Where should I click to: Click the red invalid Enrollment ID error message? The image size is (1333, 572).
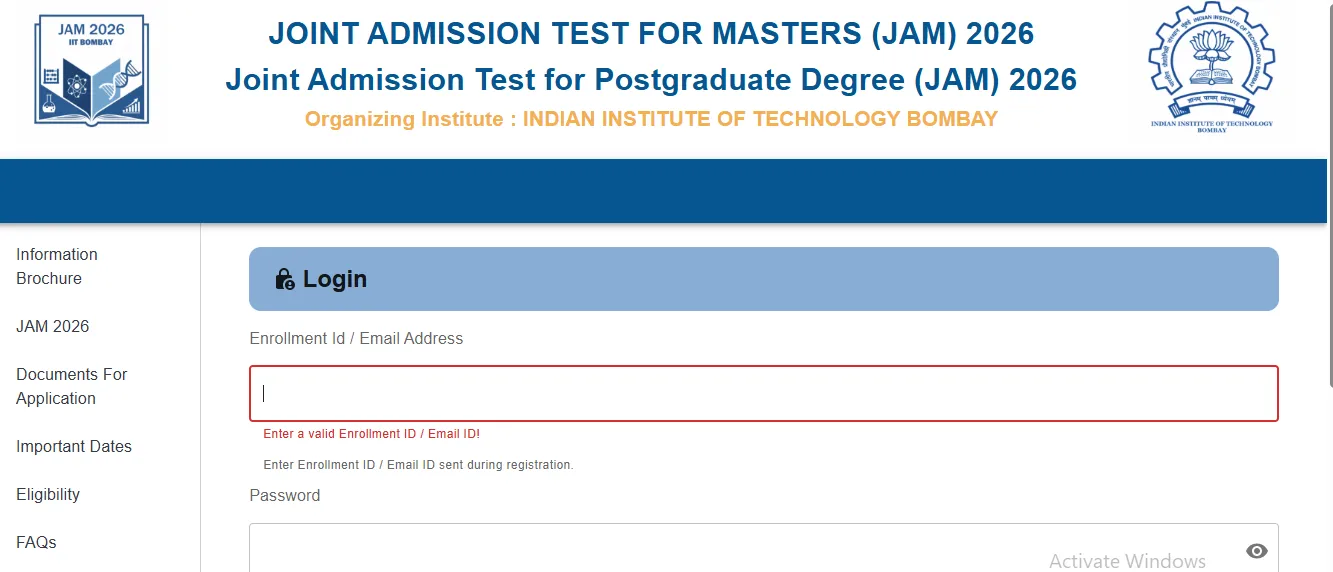click(x=371, y=434)
